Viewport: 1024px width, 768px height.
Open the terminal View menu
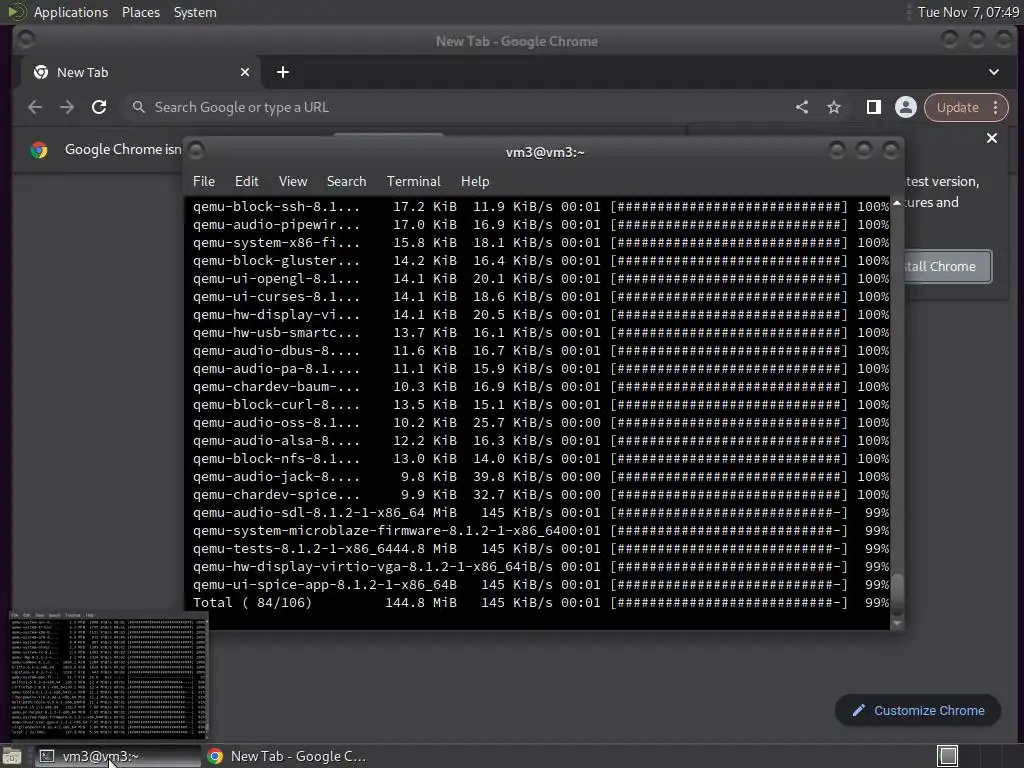(293, 182)
